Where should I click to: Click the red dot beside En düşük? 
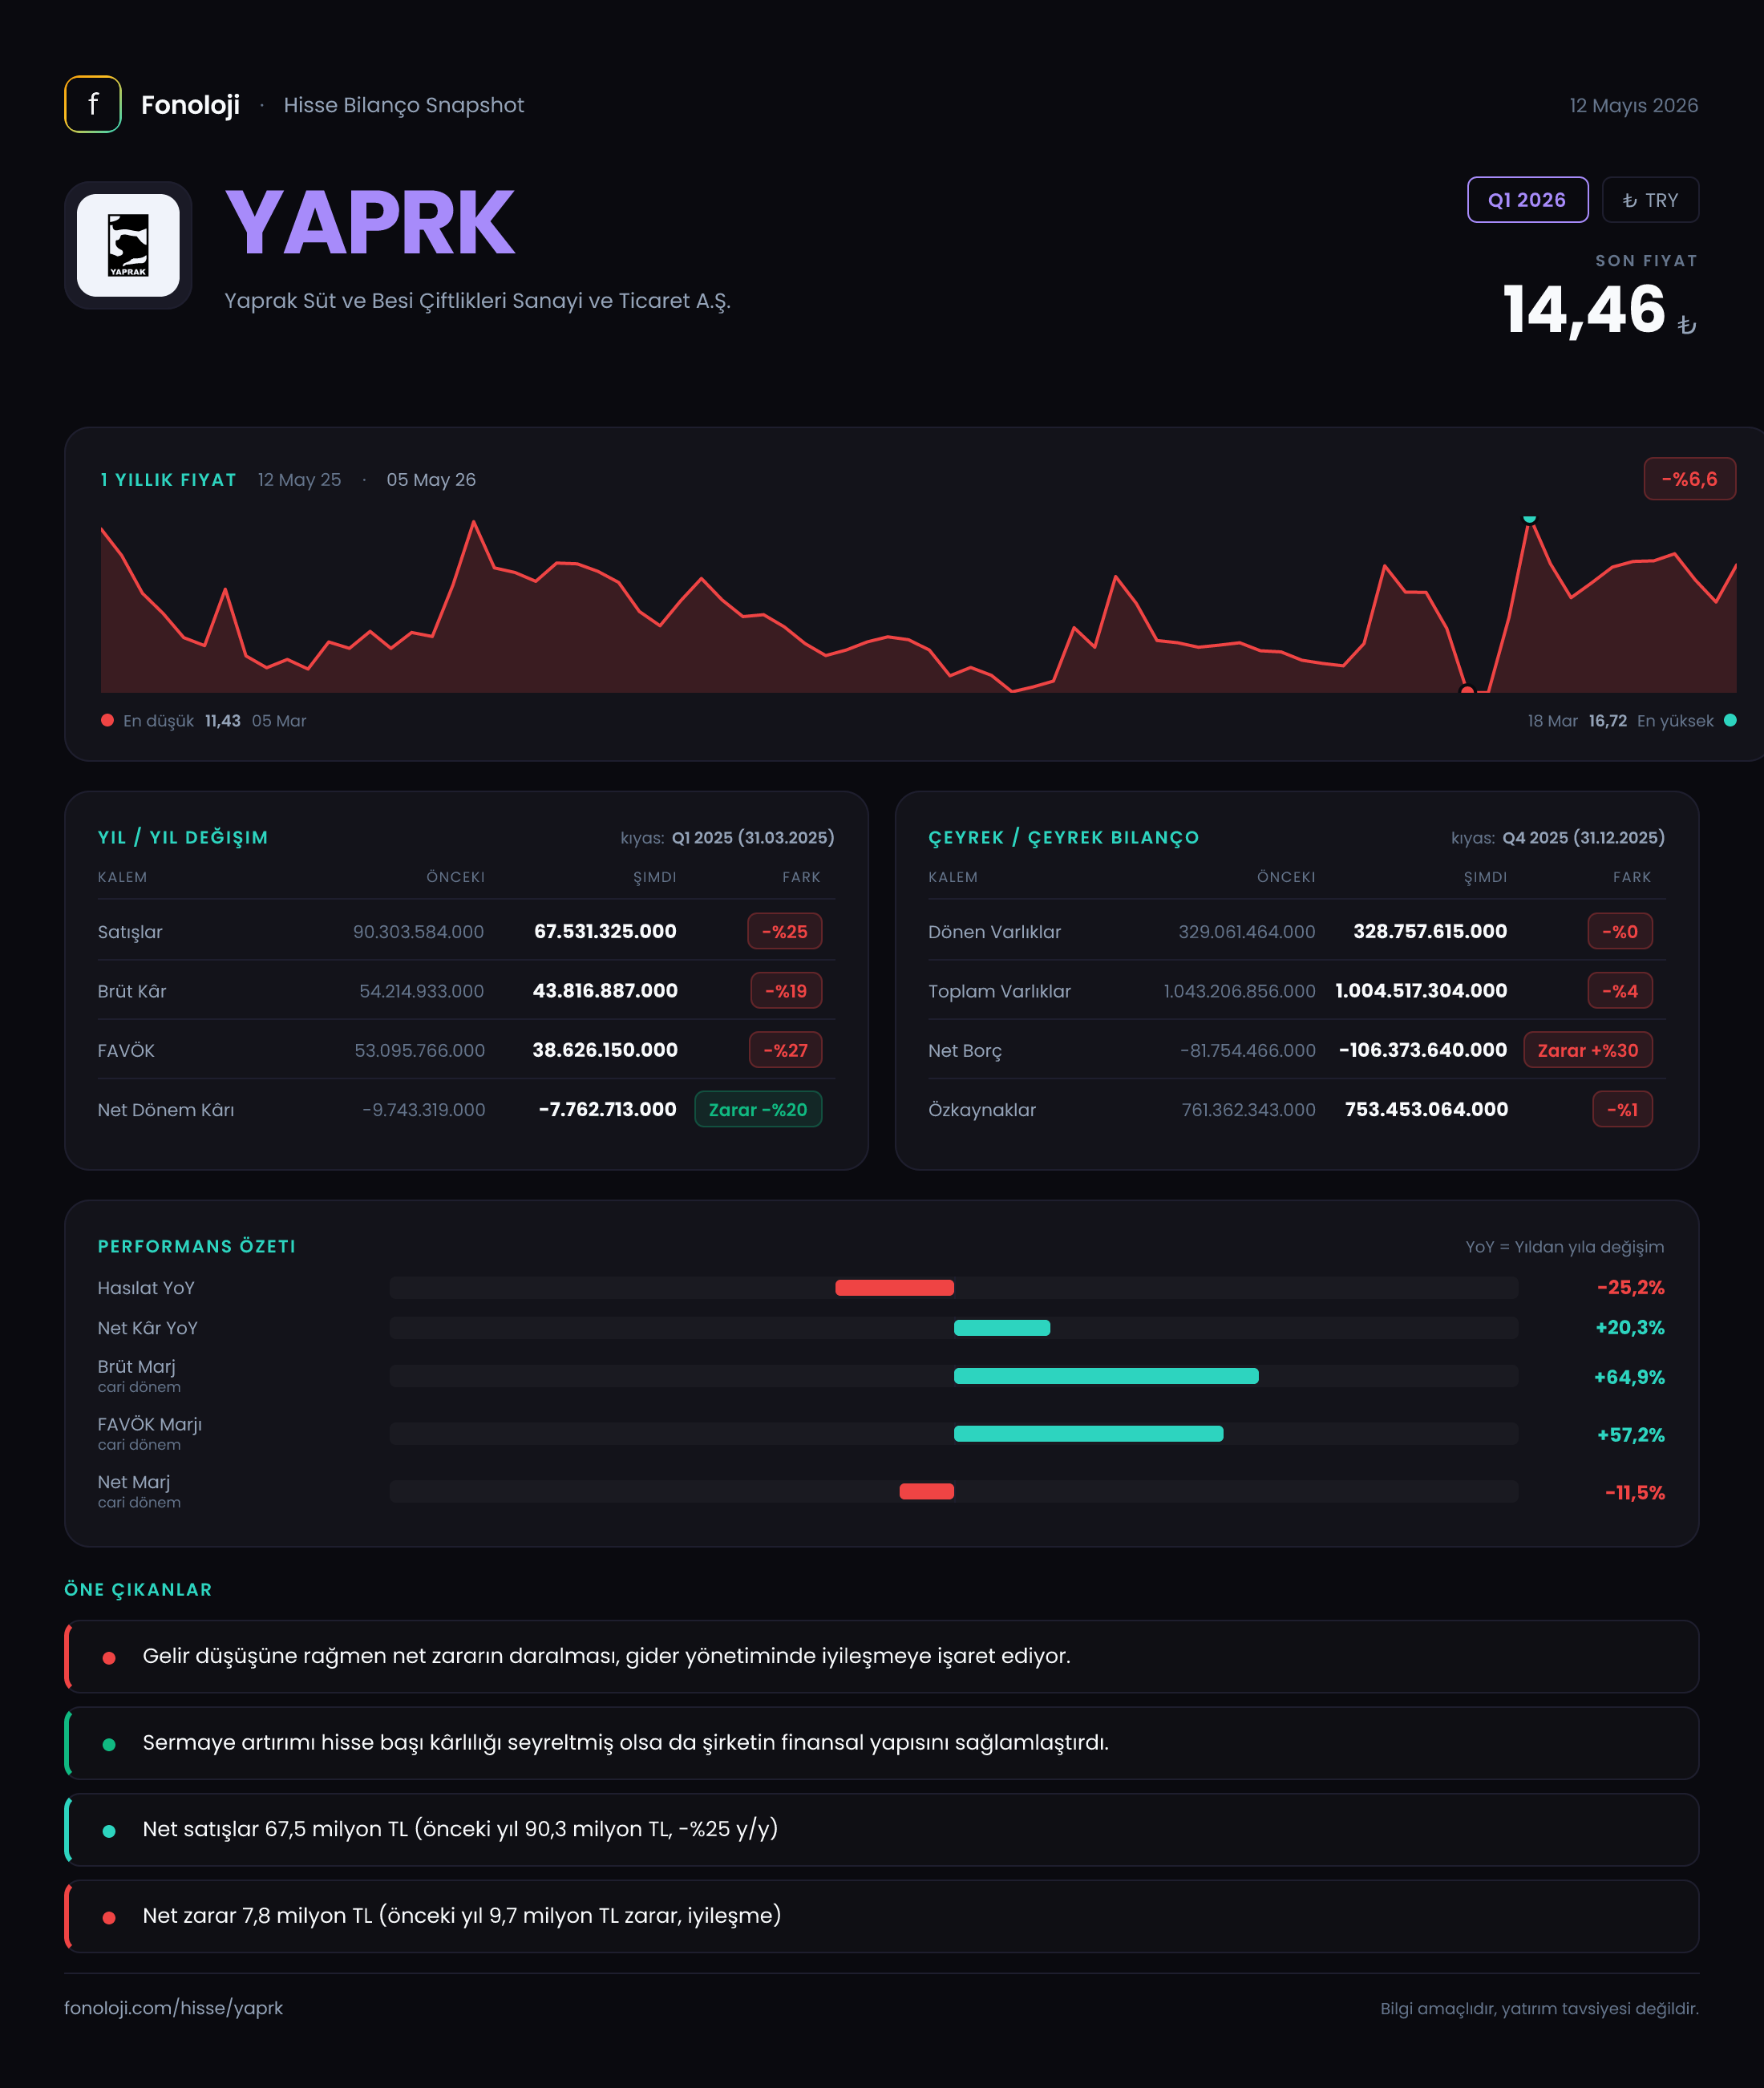tap(107, 720)
